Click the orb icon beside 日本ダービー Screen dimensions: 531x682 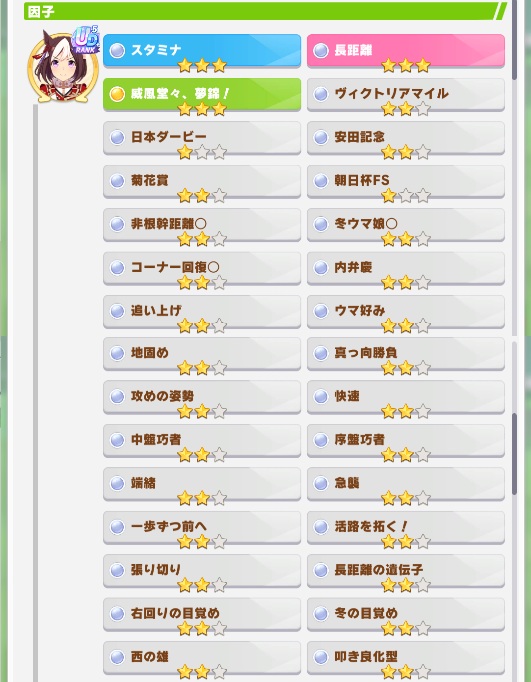click(117, 137)
